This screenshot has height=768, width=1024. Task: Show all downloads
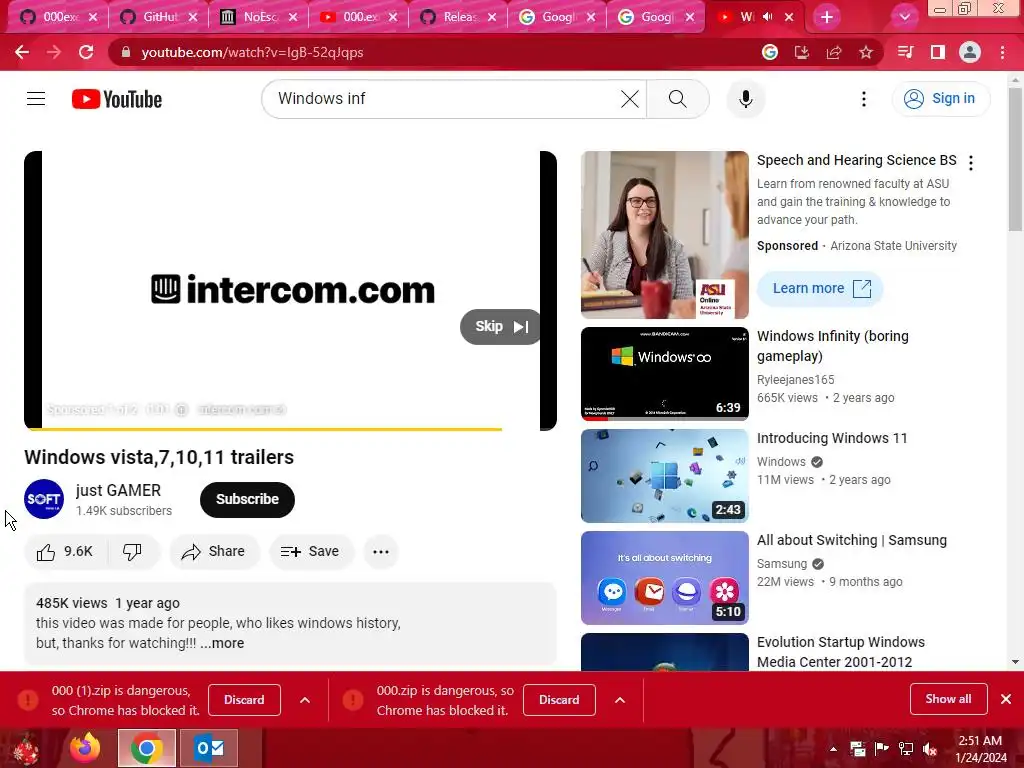coord(948,699)
